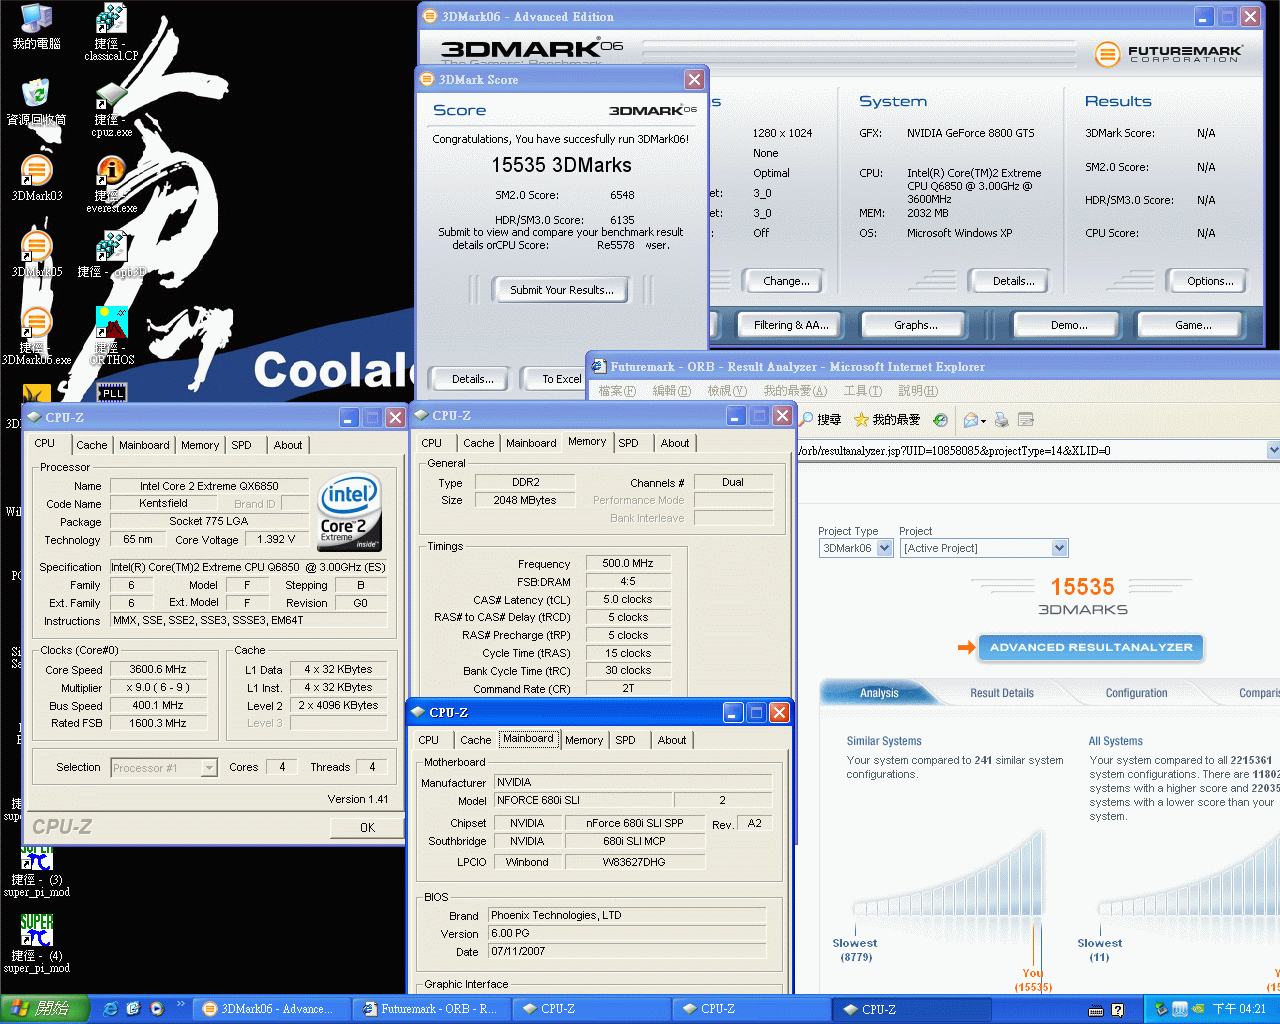Open the Internet Explorer file menu

coord(617,391)
